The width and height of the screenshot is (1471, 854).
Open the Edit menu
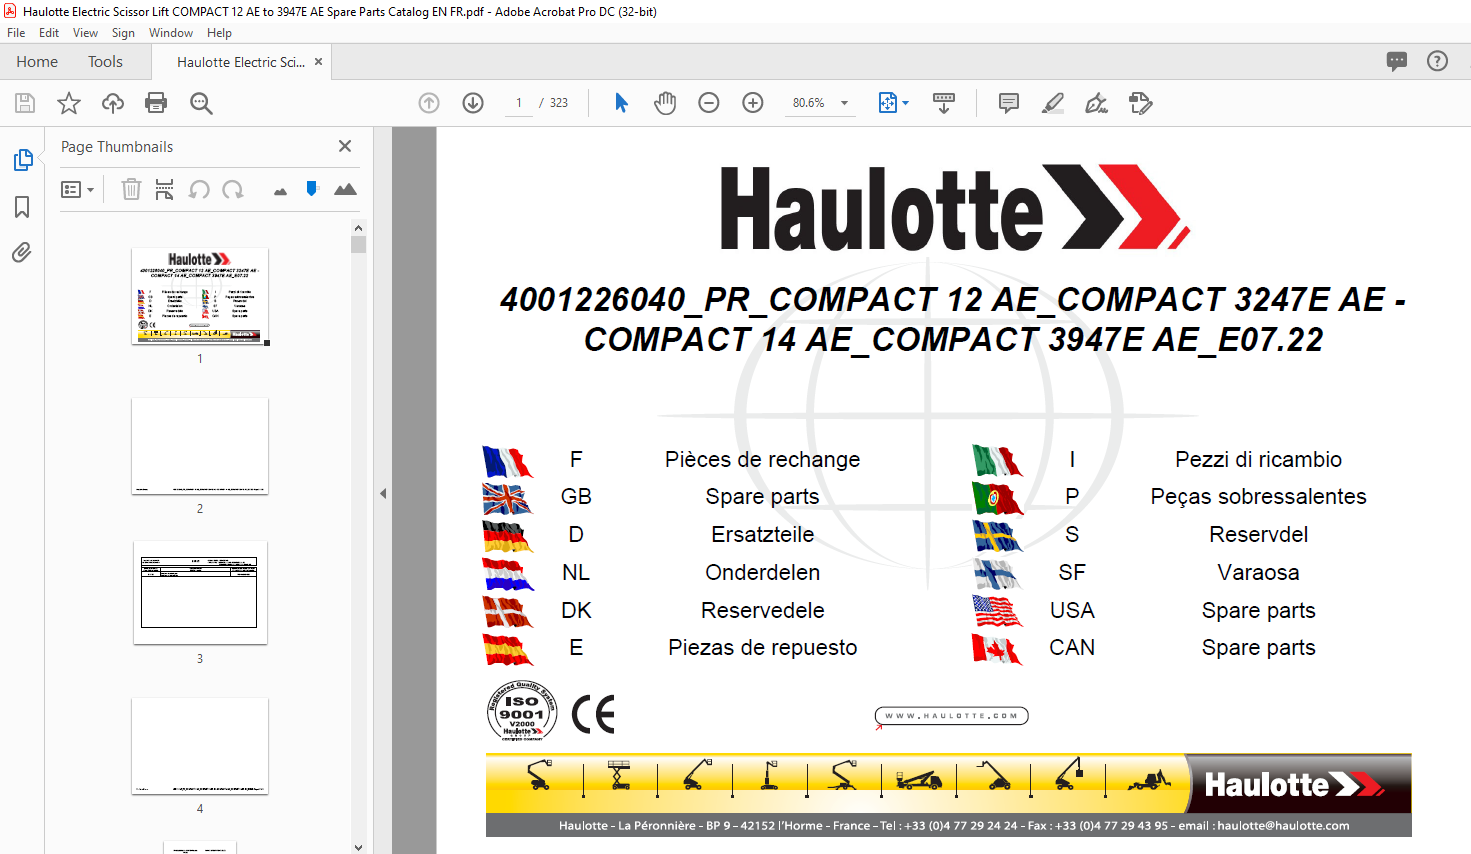[x=49, y=33]
